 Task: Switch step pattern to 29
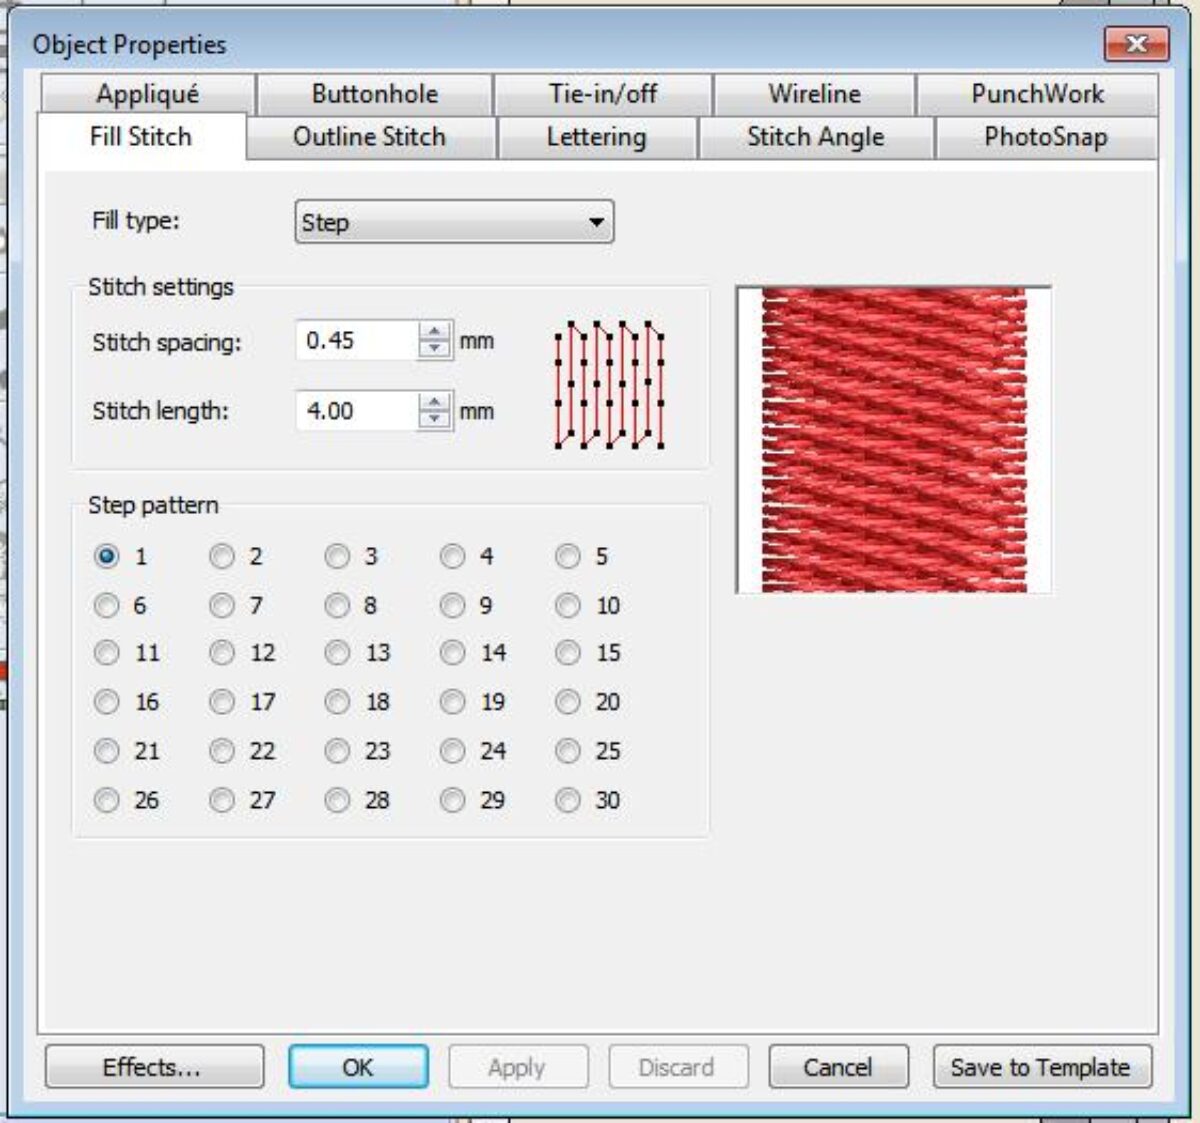point(453,800)
